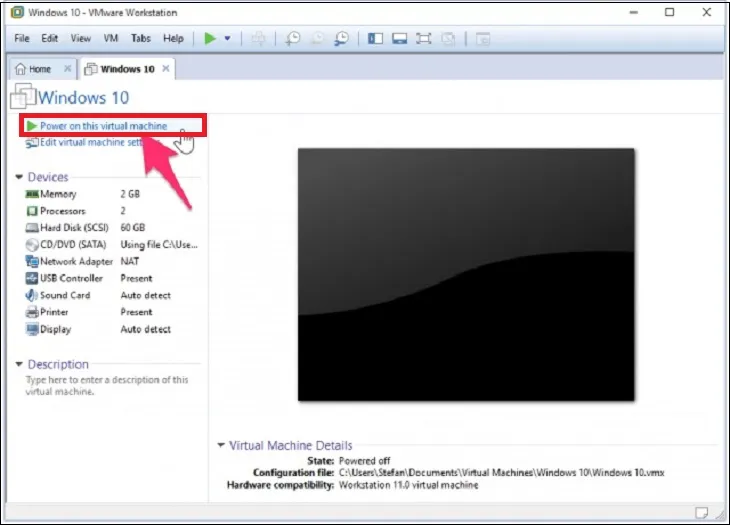This screenshot has height=525, width=730.
Task: Click the thumbnail bar toolbar icon
Action: (399, 39)
